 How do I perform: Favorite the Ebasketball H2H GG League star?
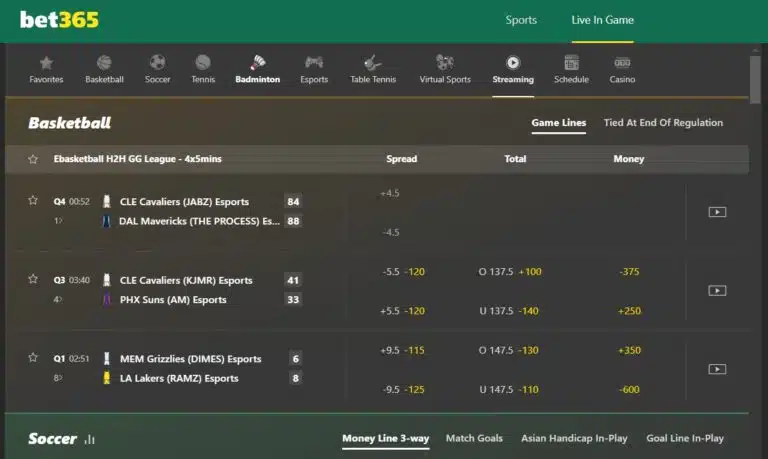click(33, 159)
